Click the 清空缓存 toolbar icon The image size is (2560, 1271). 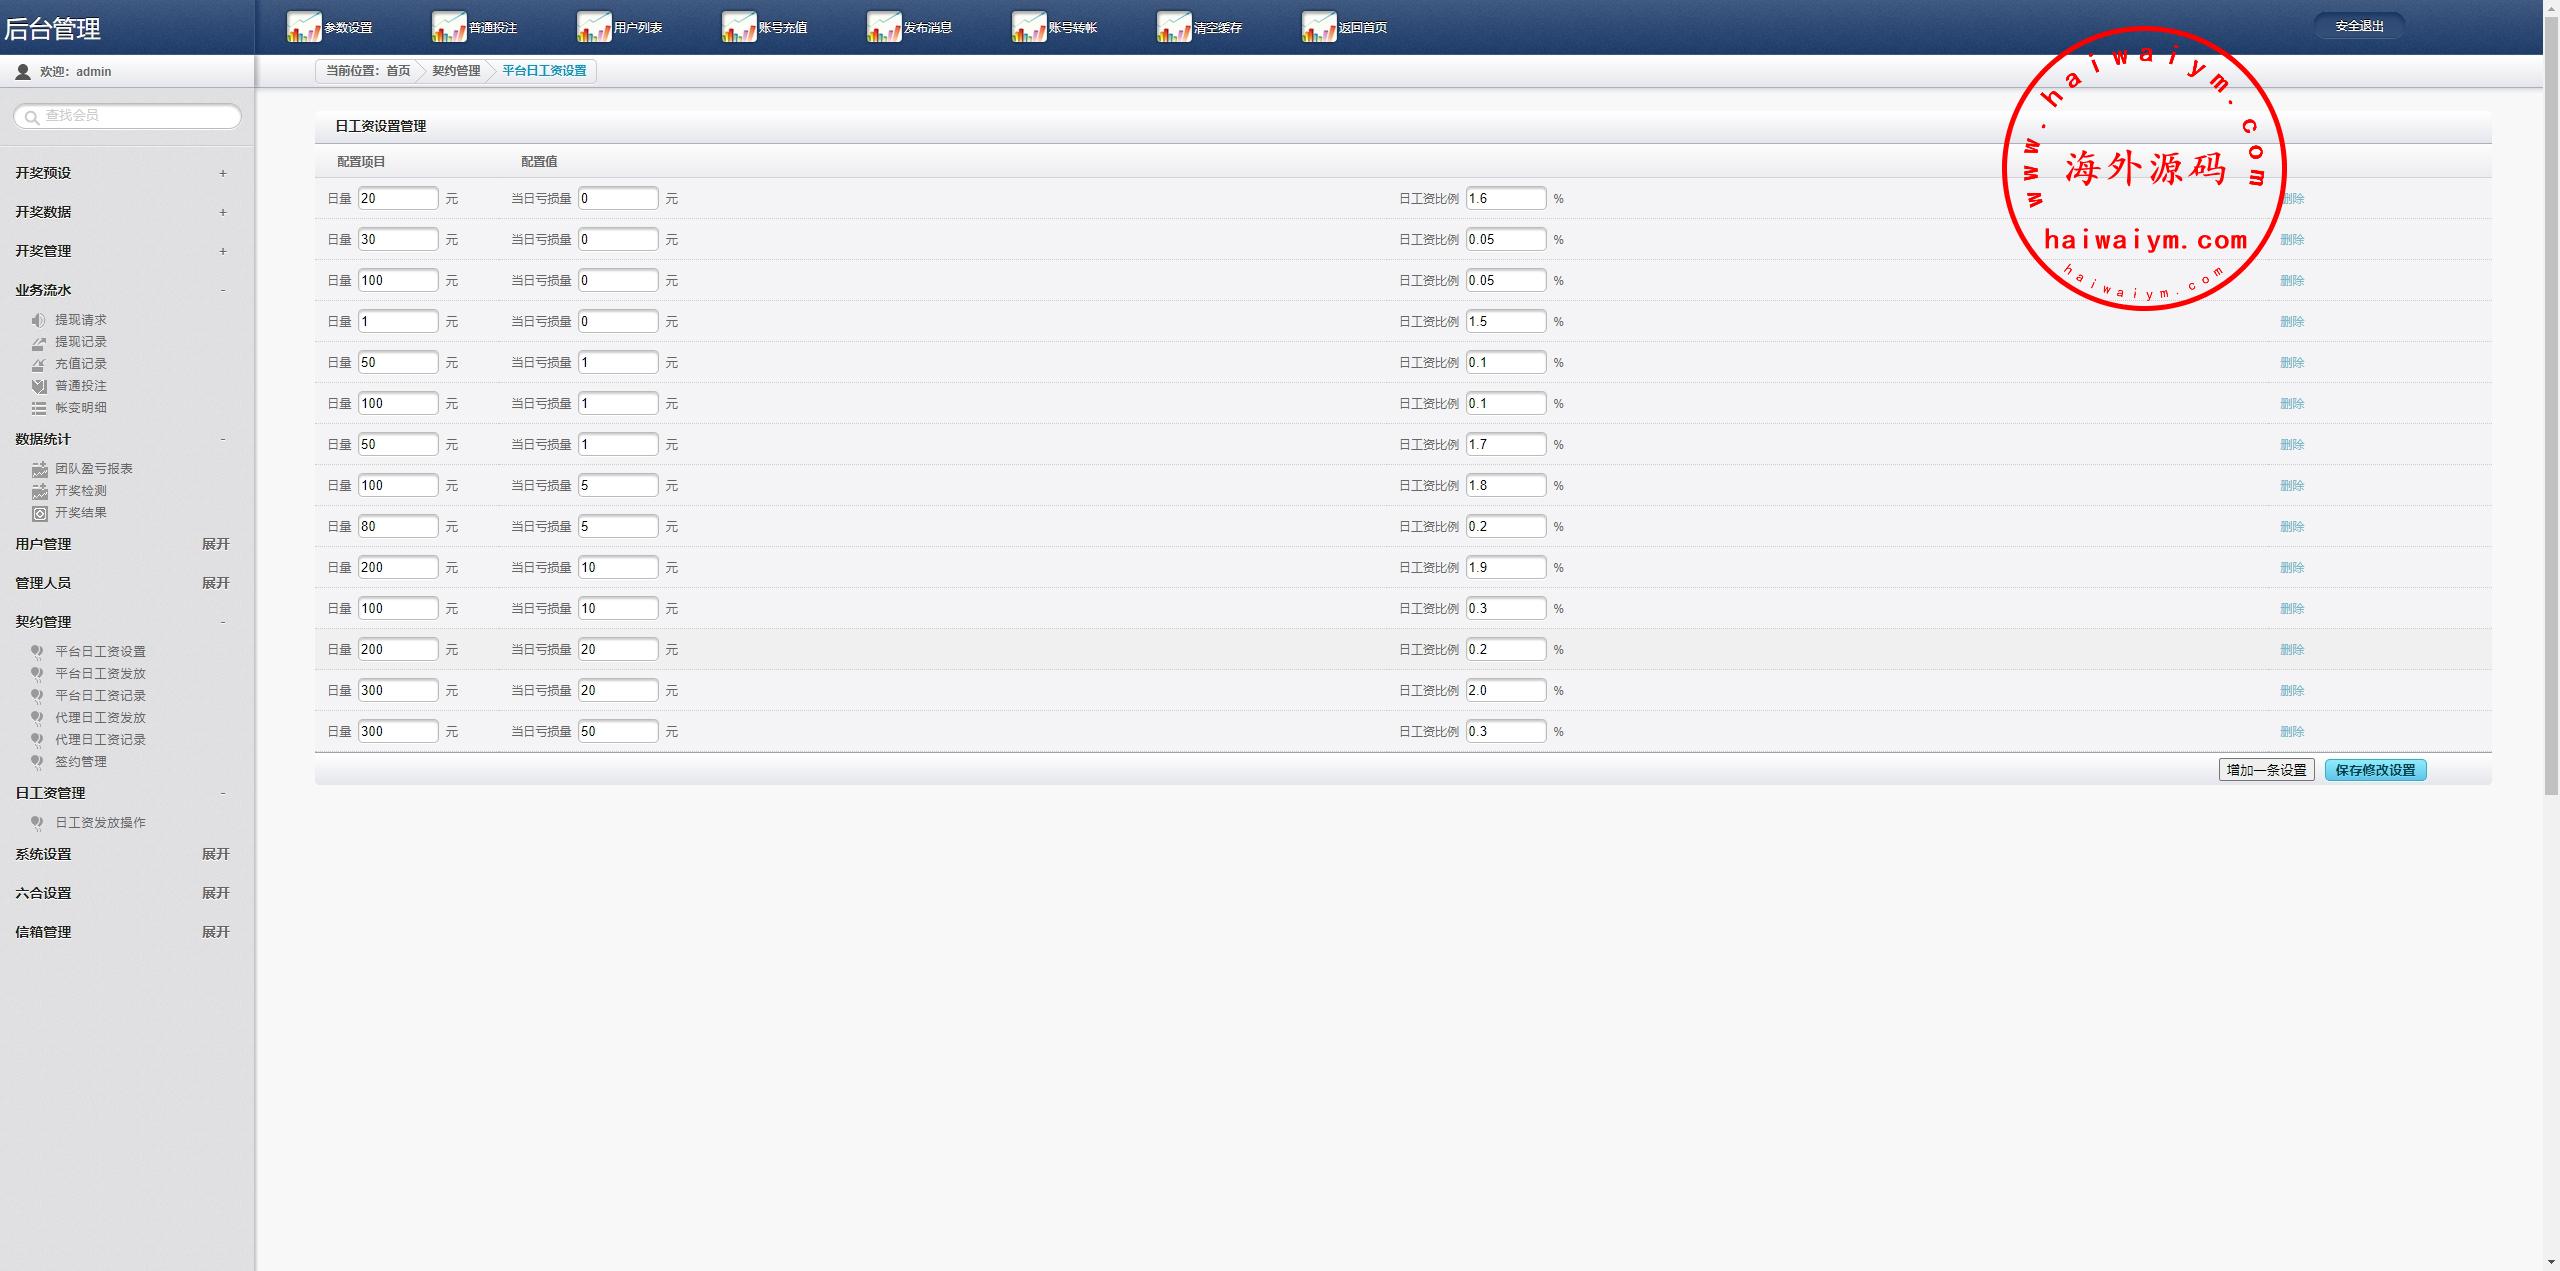[x=1174, y=27]
